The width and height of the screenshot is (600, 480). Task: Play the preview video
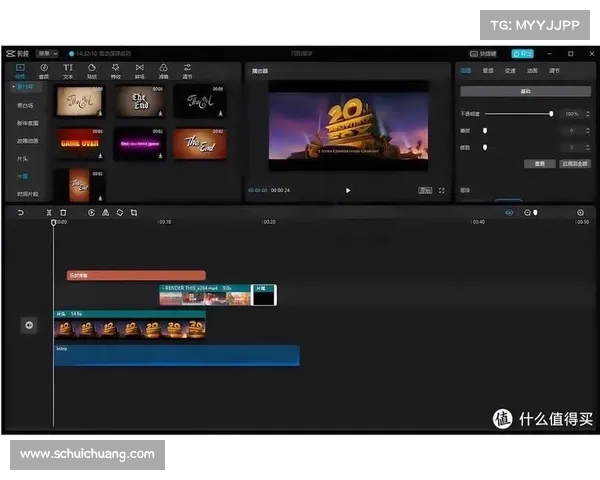tap(348, 190)
